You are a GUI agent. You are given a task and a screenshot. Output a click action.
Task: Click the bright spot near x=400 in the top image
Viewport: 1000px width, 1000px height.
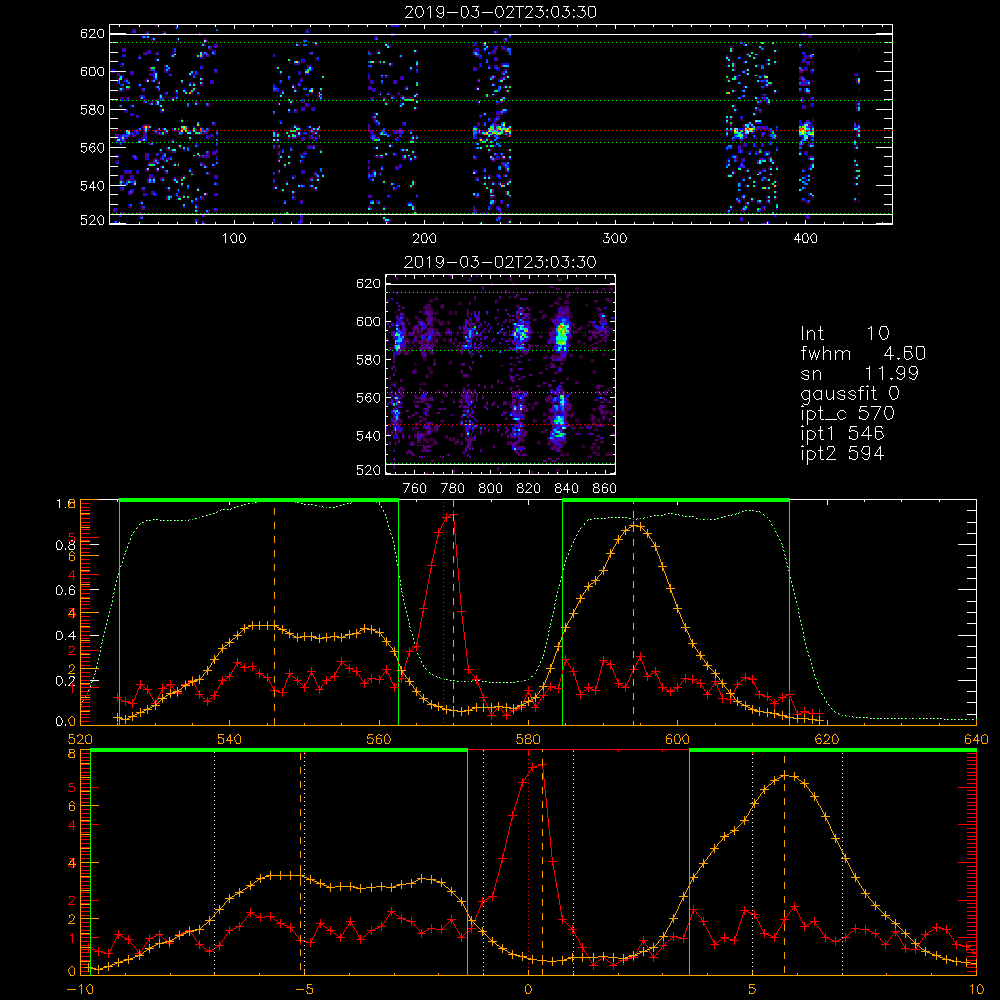point(805,131)
